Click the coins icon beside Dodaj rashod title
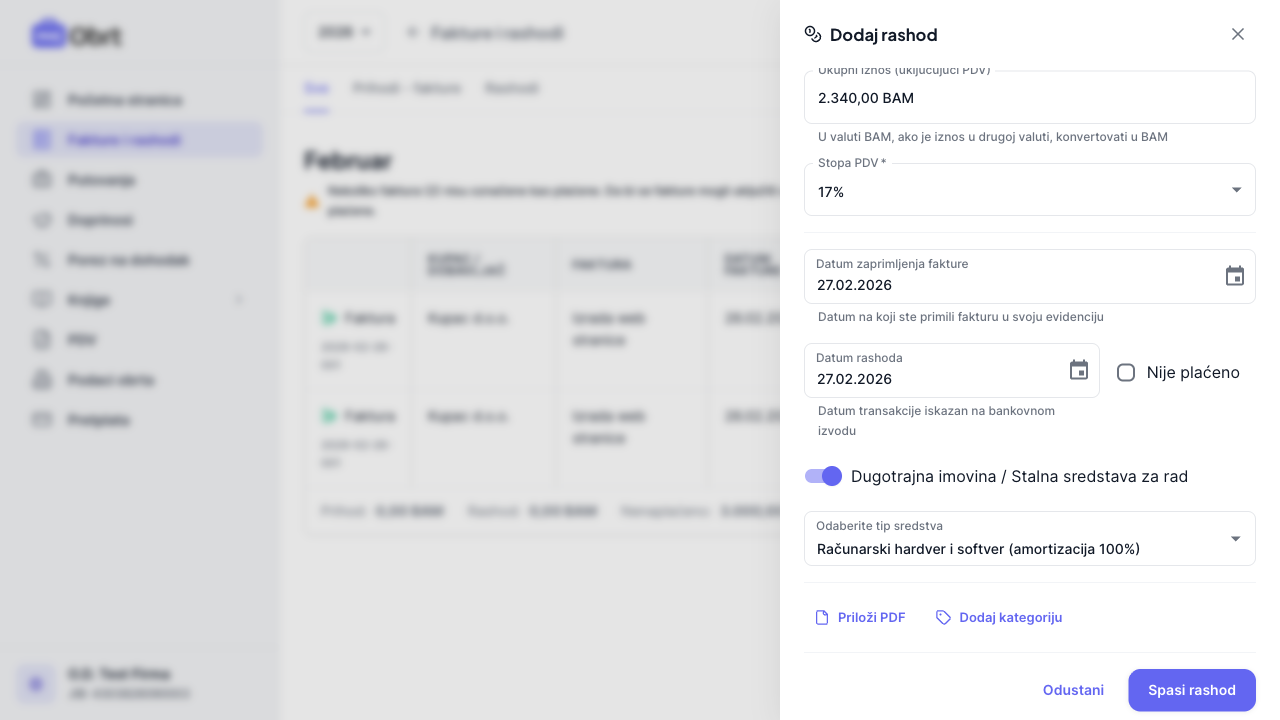 point(813,34)
